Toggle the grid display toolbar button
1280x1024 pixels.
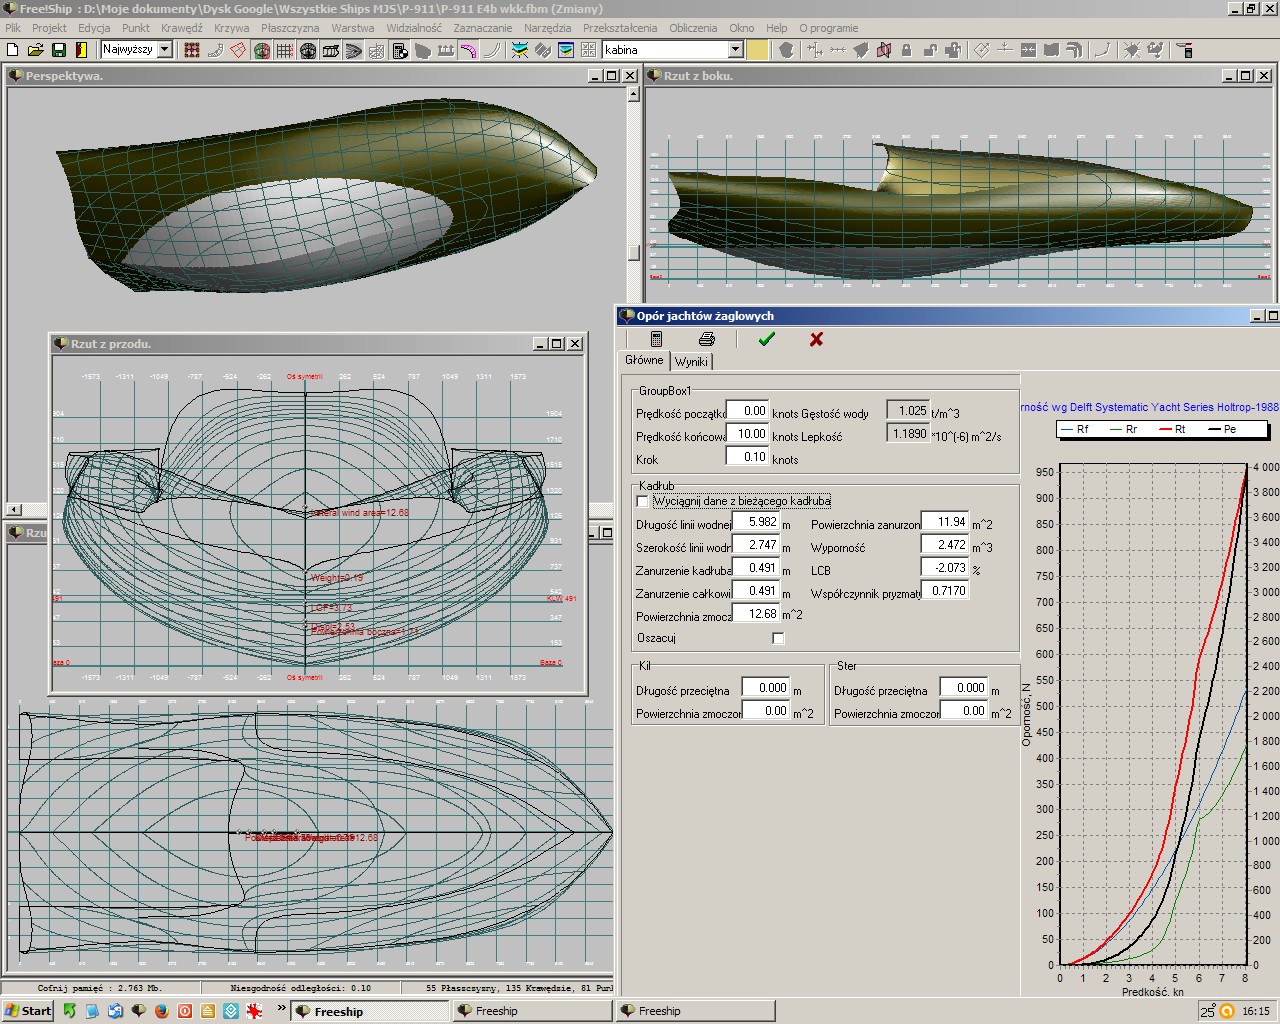click(285, 50)
